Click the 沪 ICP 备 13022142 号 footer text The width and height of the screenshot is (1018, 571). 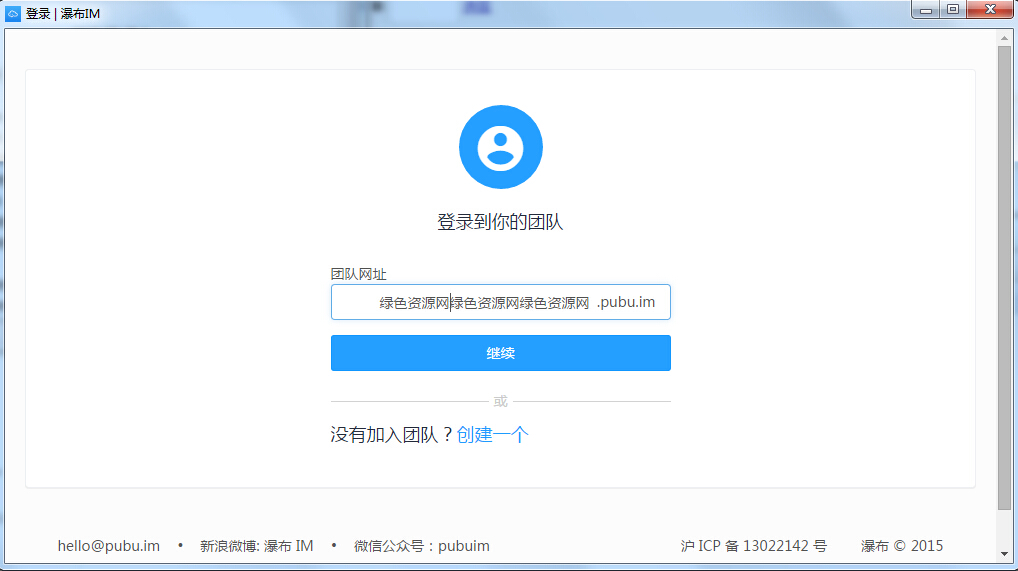tap(753, 546)
